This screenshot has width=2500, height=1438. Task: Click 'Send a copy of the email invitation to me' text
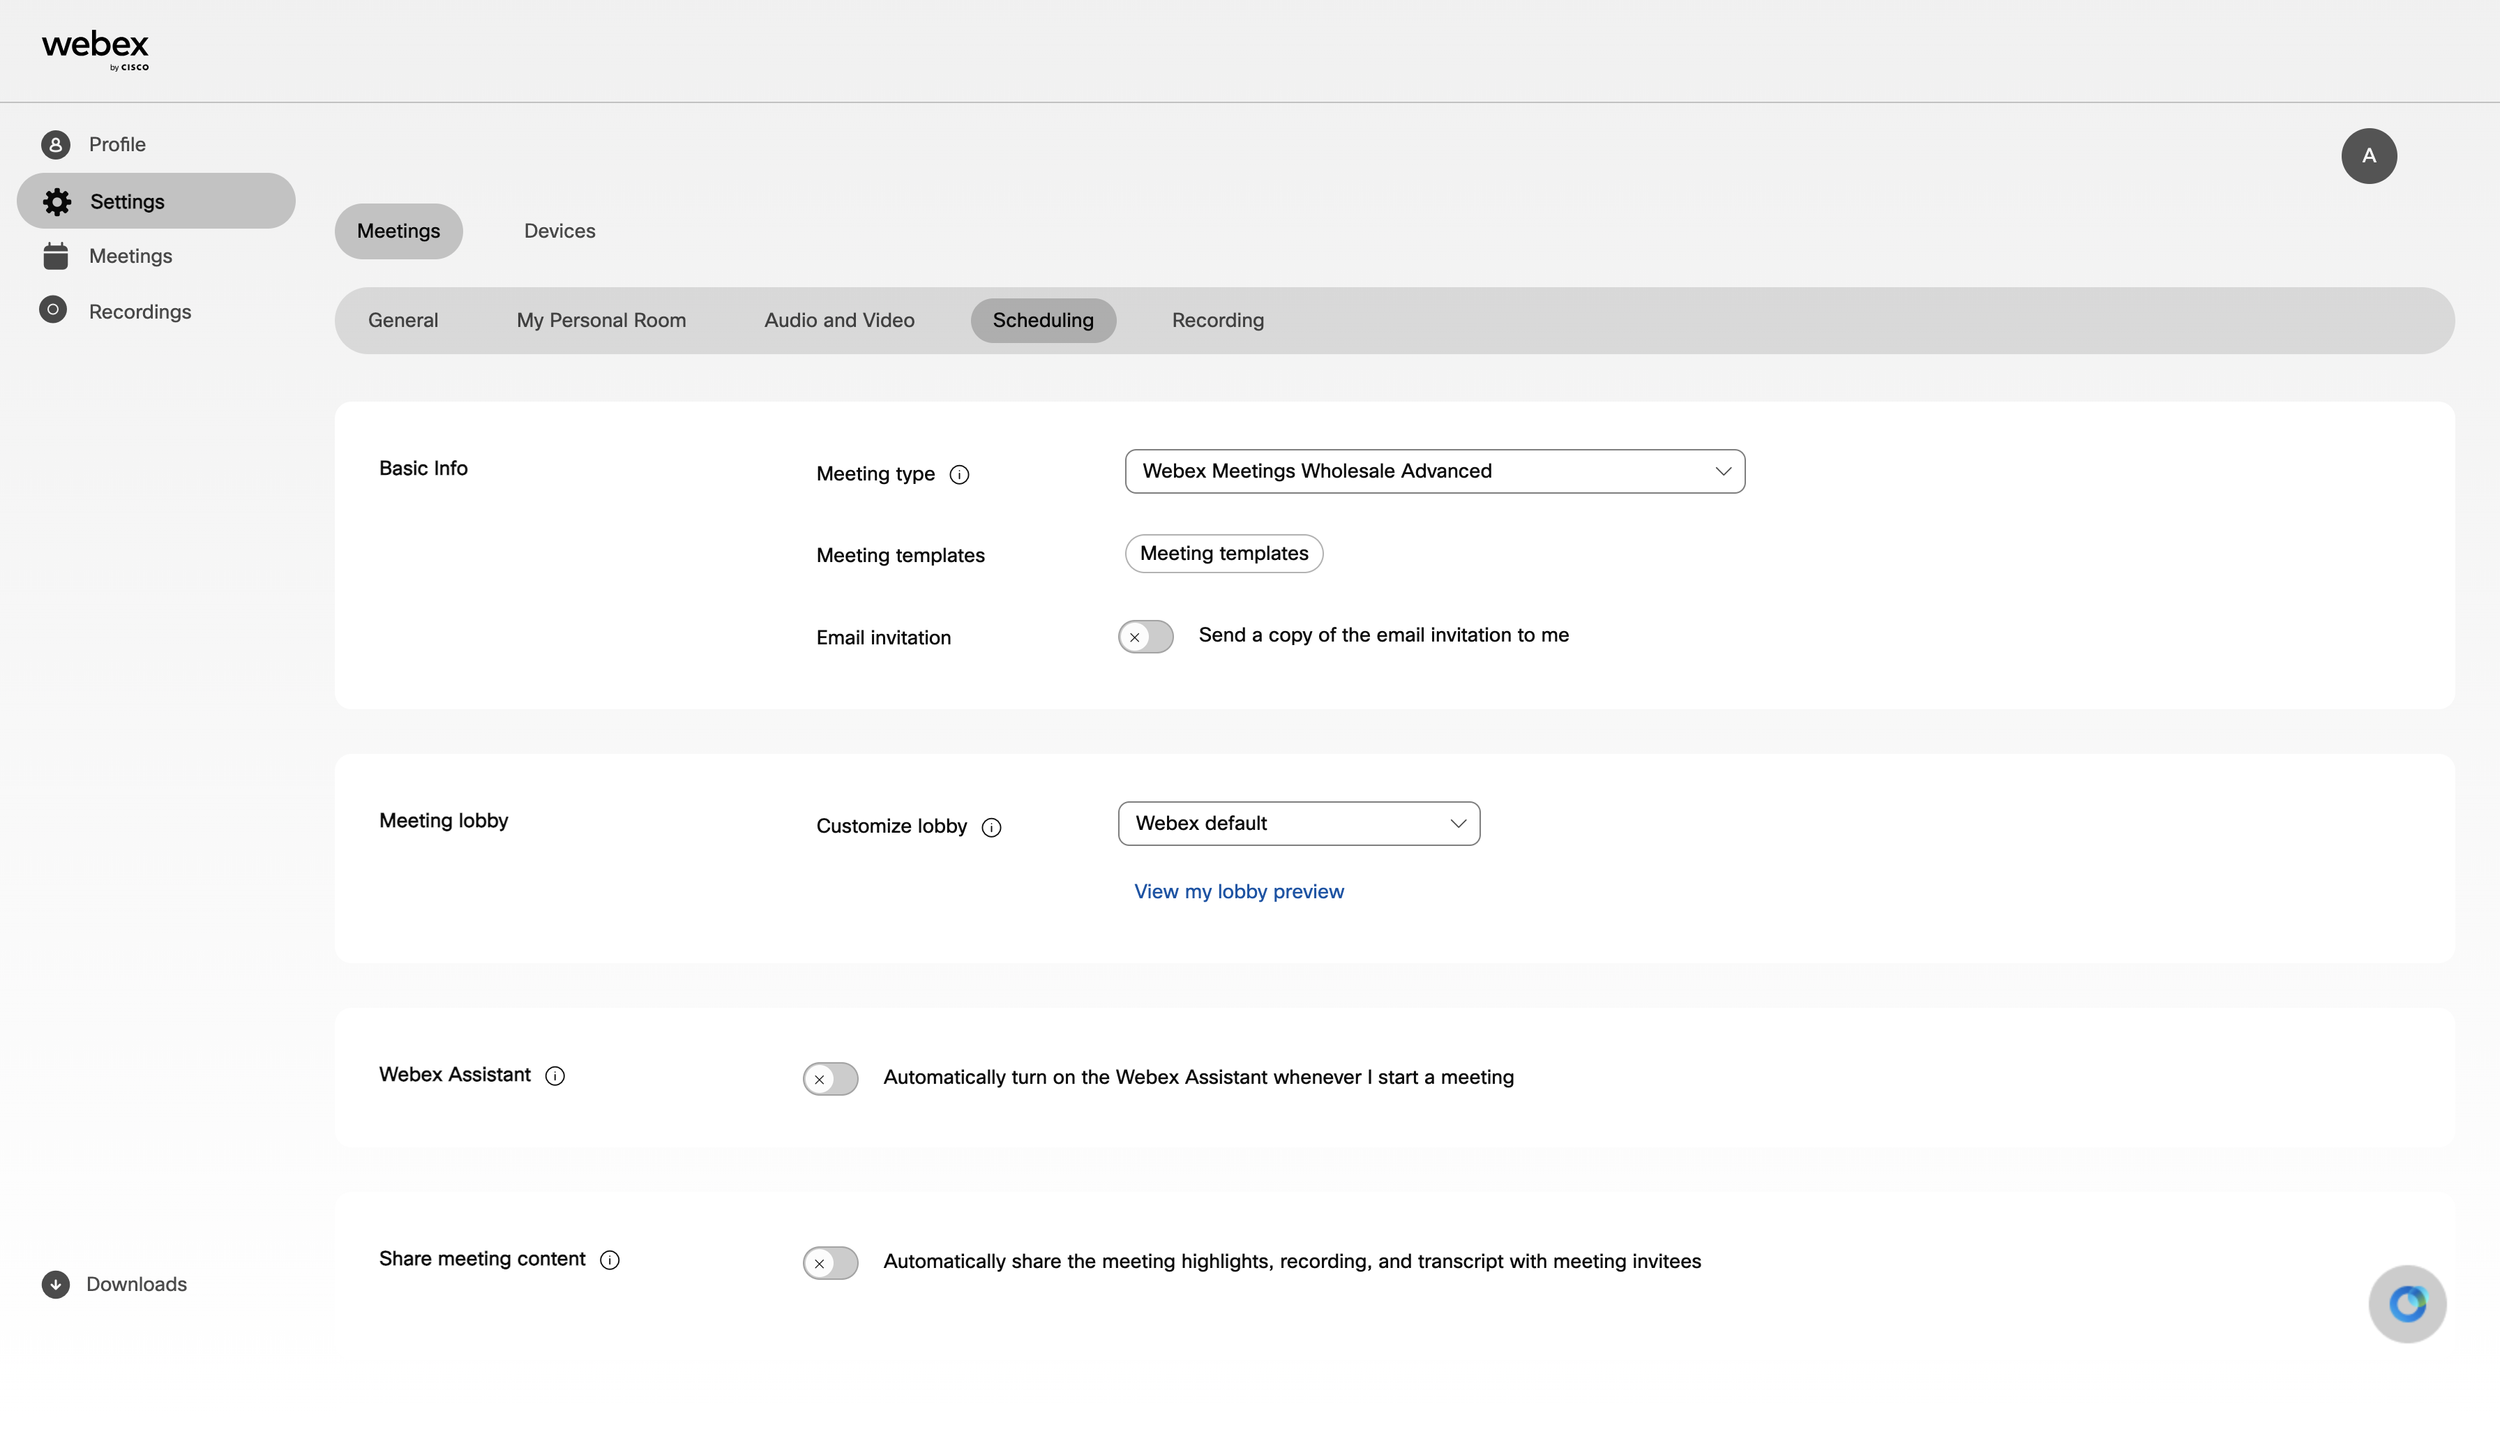1383,635
